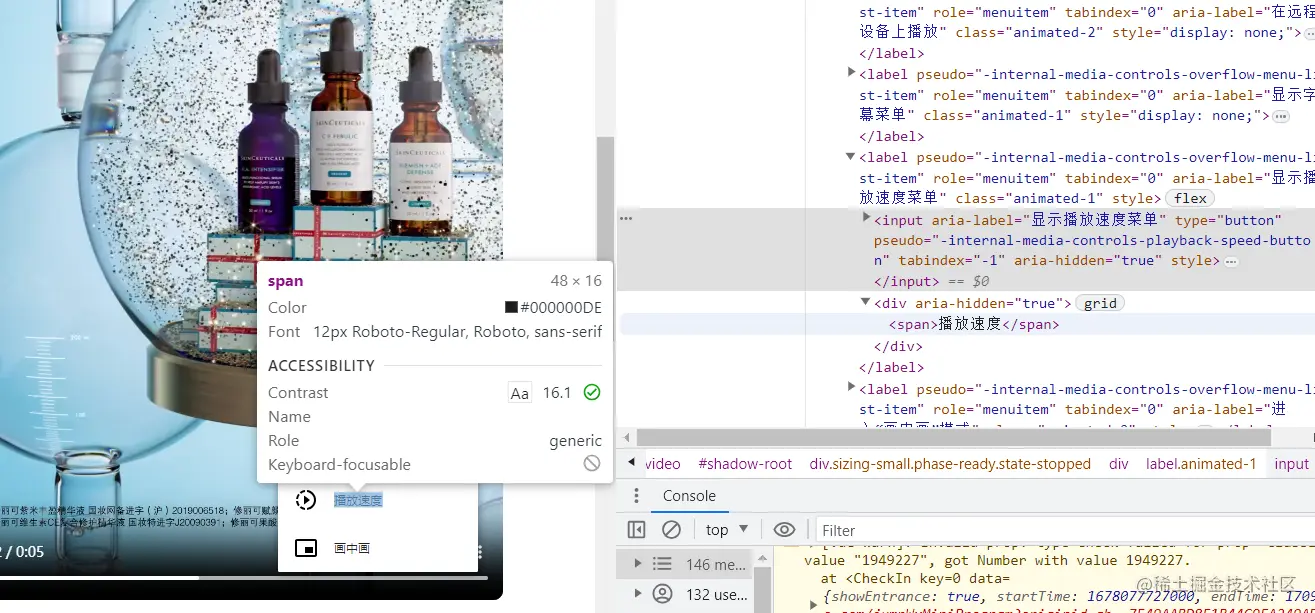Screen dimensions: 1315x613
Task: Click the ACCESSIBILITY heading in tooltip
Action: pos(321,366)
